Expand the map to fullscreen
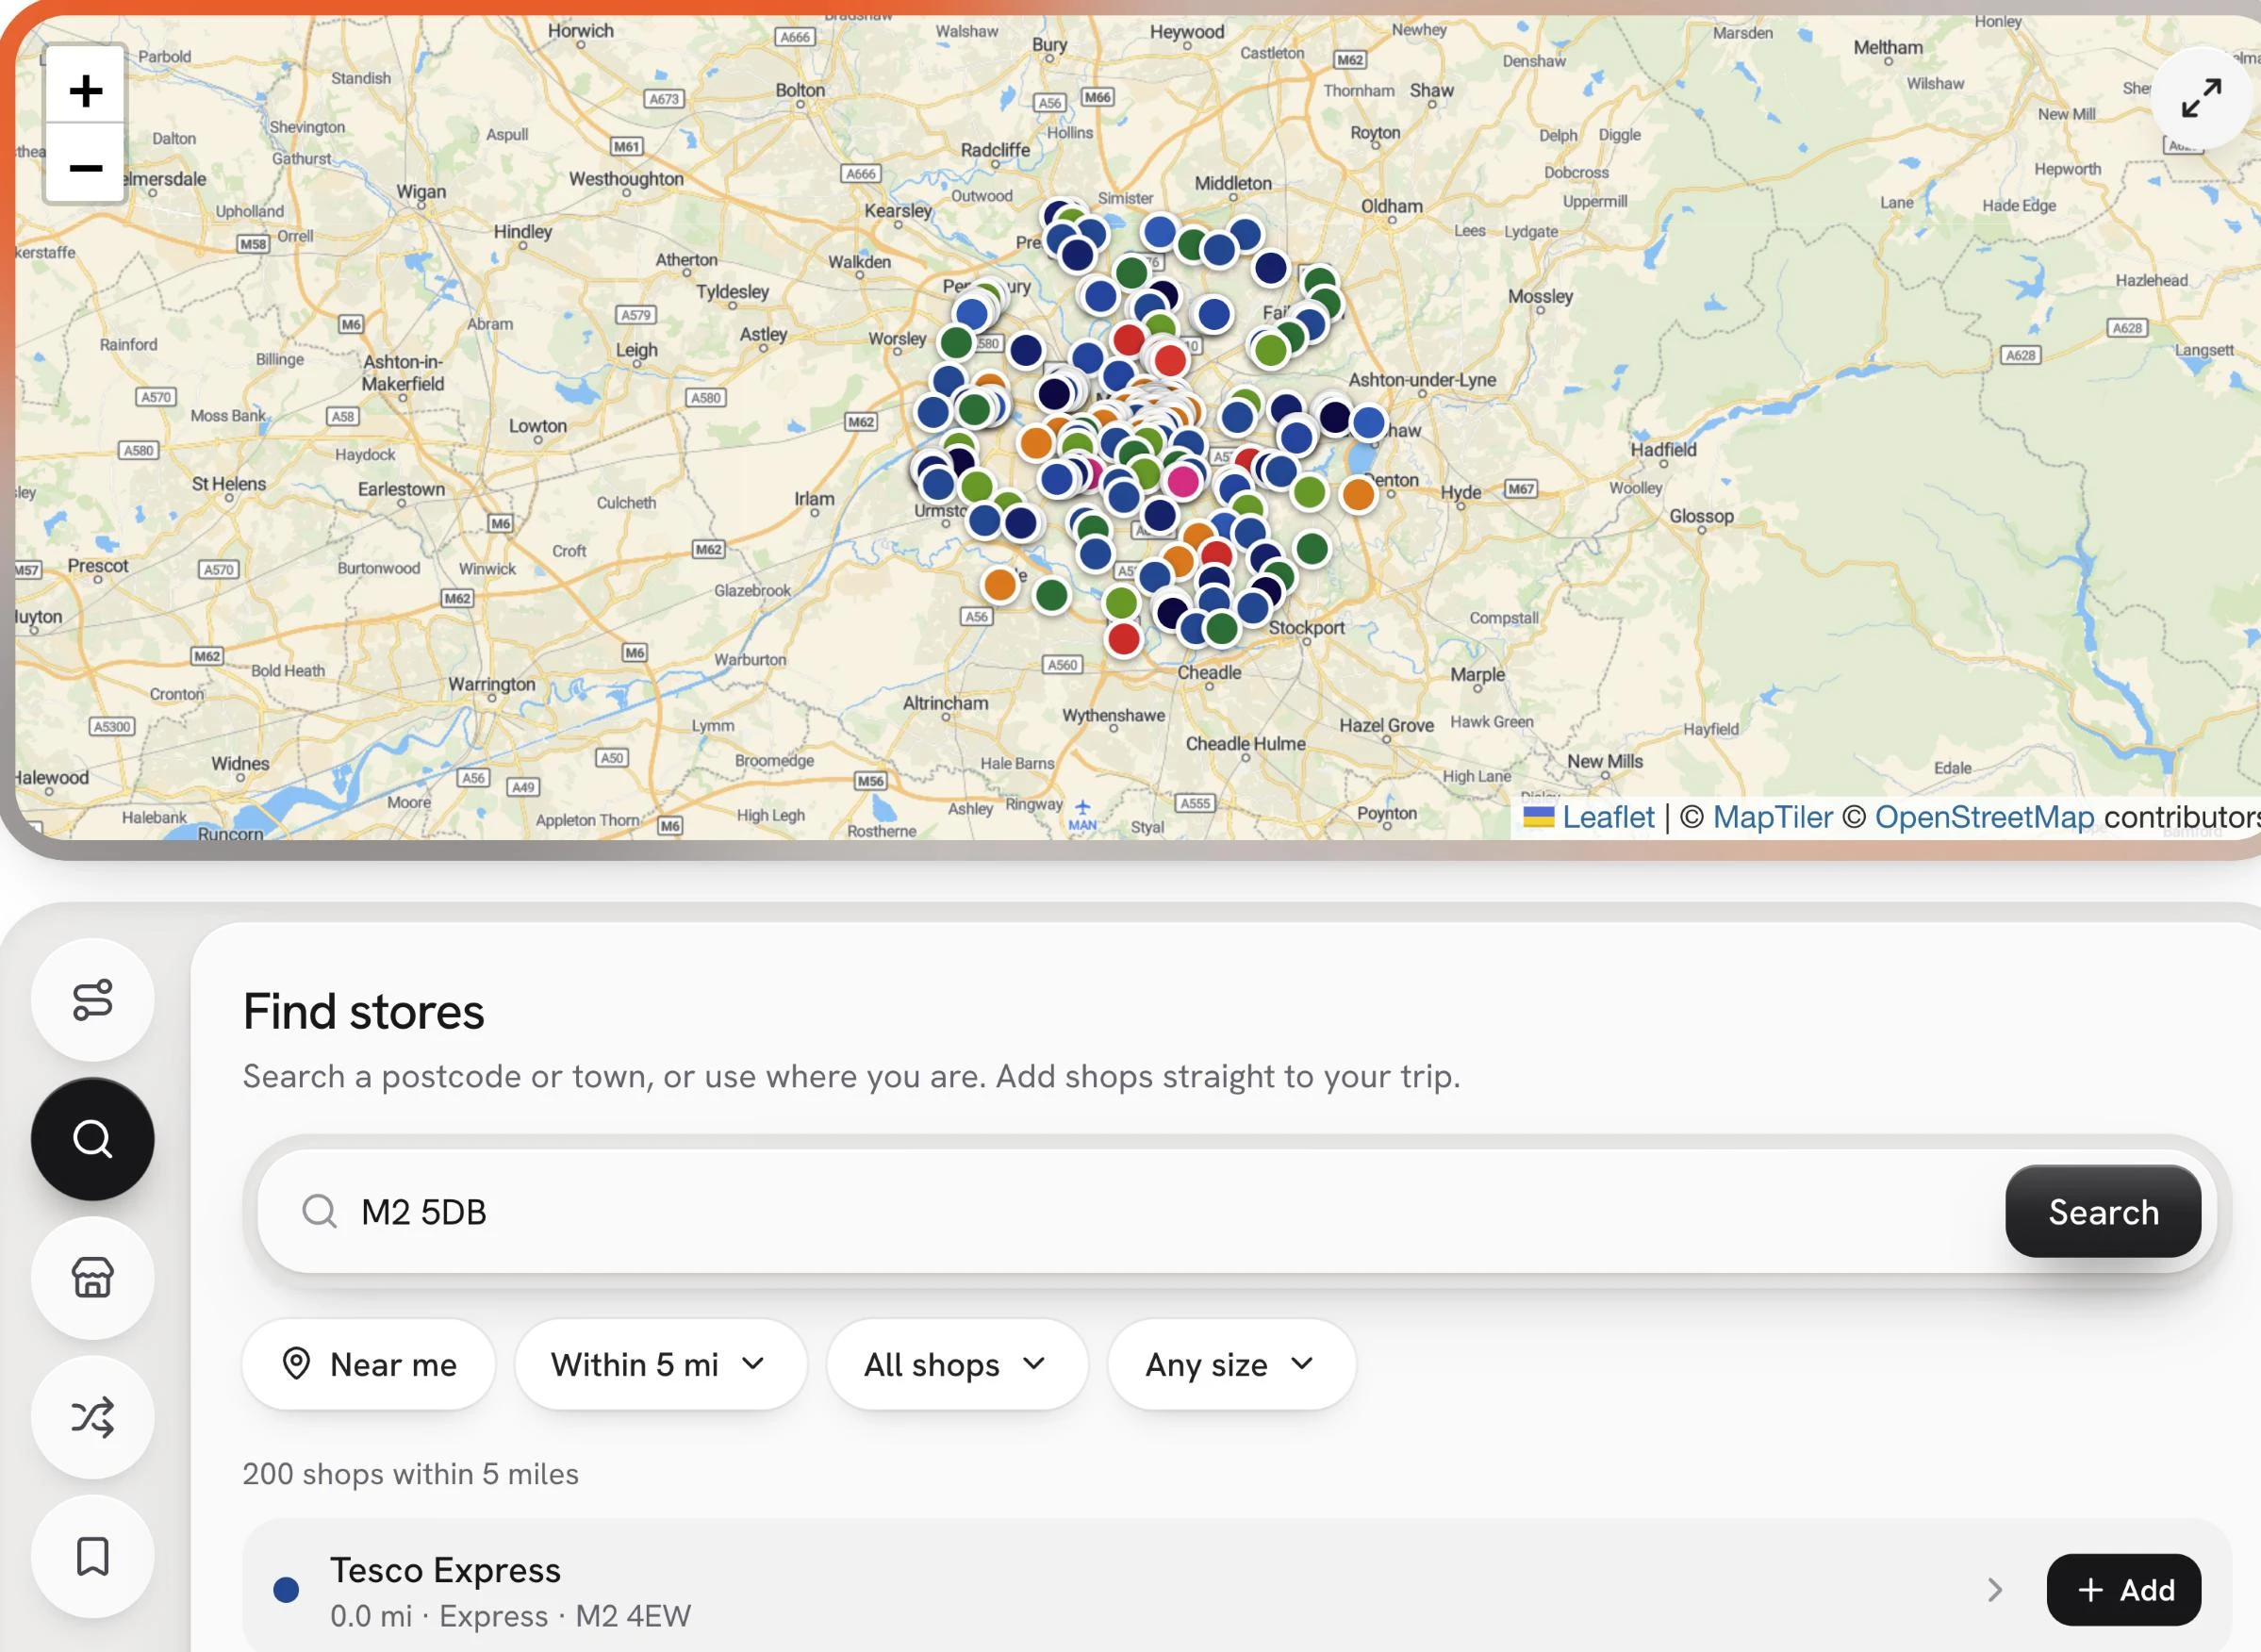The width and height of the screenshot is (2261, 1652). pyautogui.click(x=2201, y=98)
